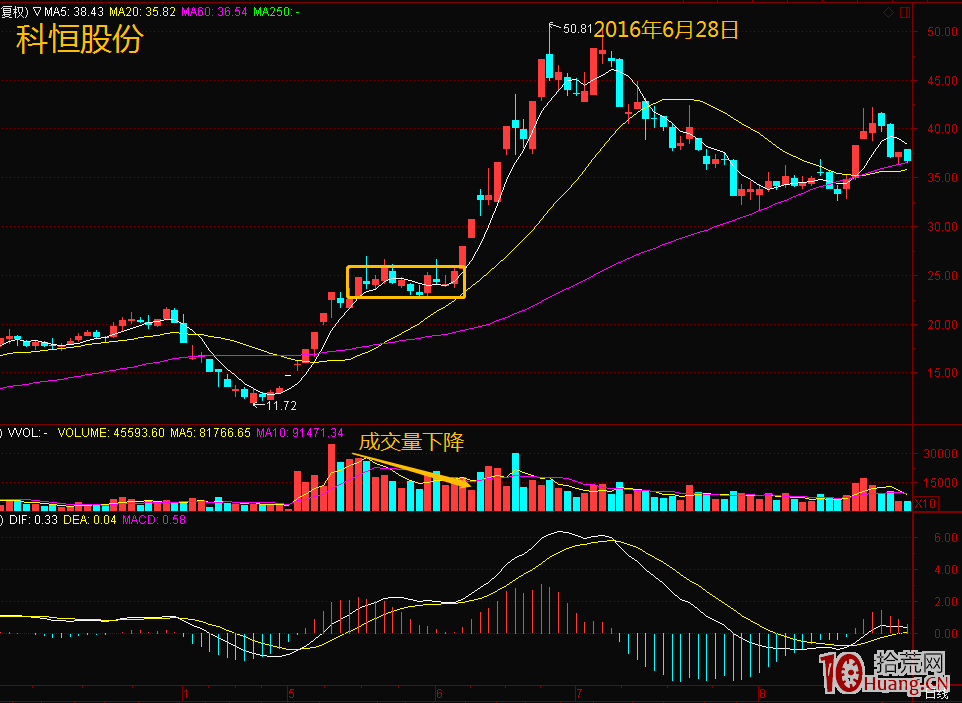Click the 20.00 price axis label
Image resolution: width=962 pixels, height=703 pixels.
click(942, 325)
